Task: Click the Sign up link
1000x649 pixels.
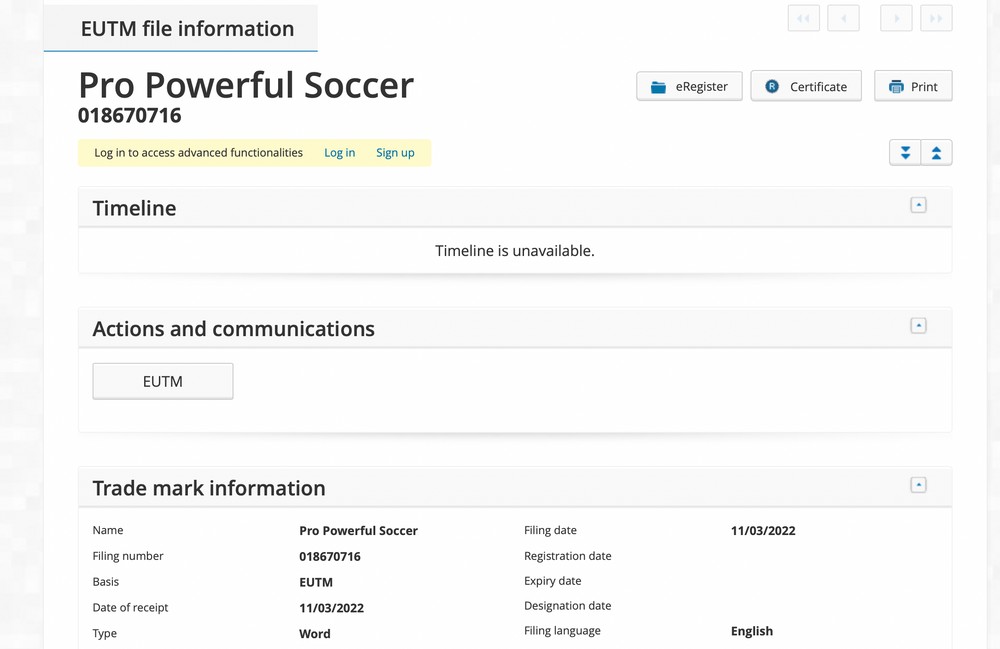Action: click(x=395, y=153)
